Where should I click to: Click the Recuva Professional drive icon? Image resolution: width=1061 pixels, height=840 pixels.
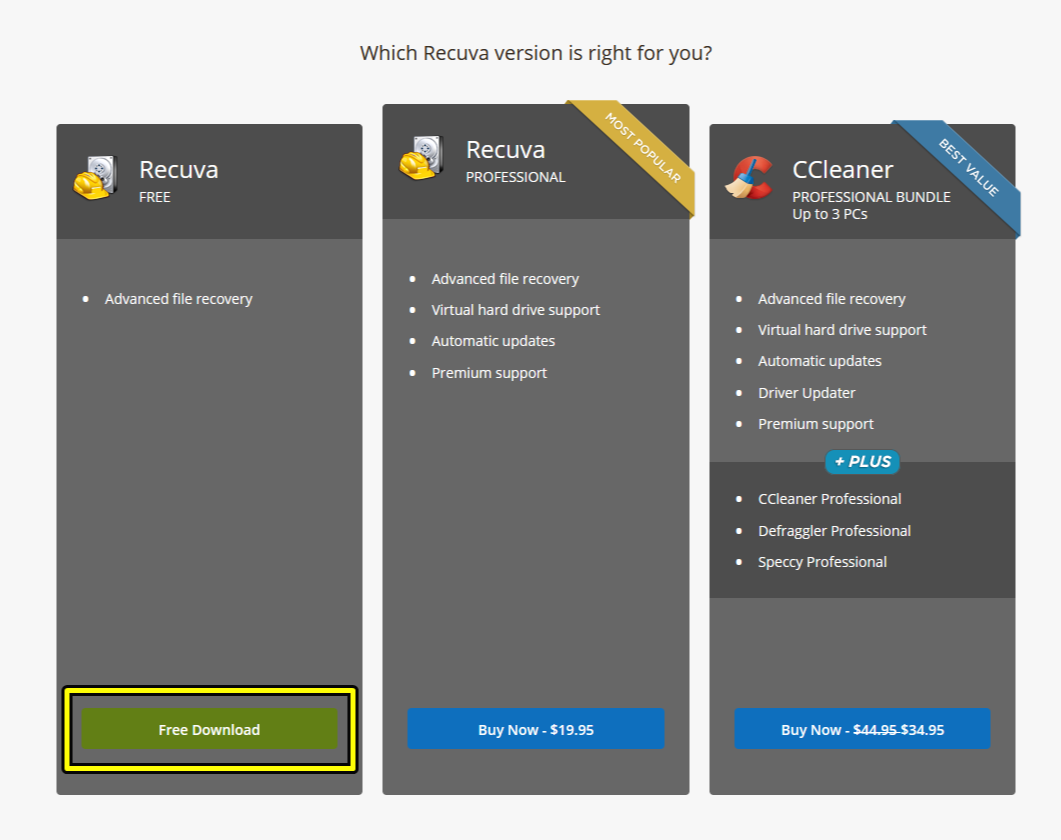point(422,158)
